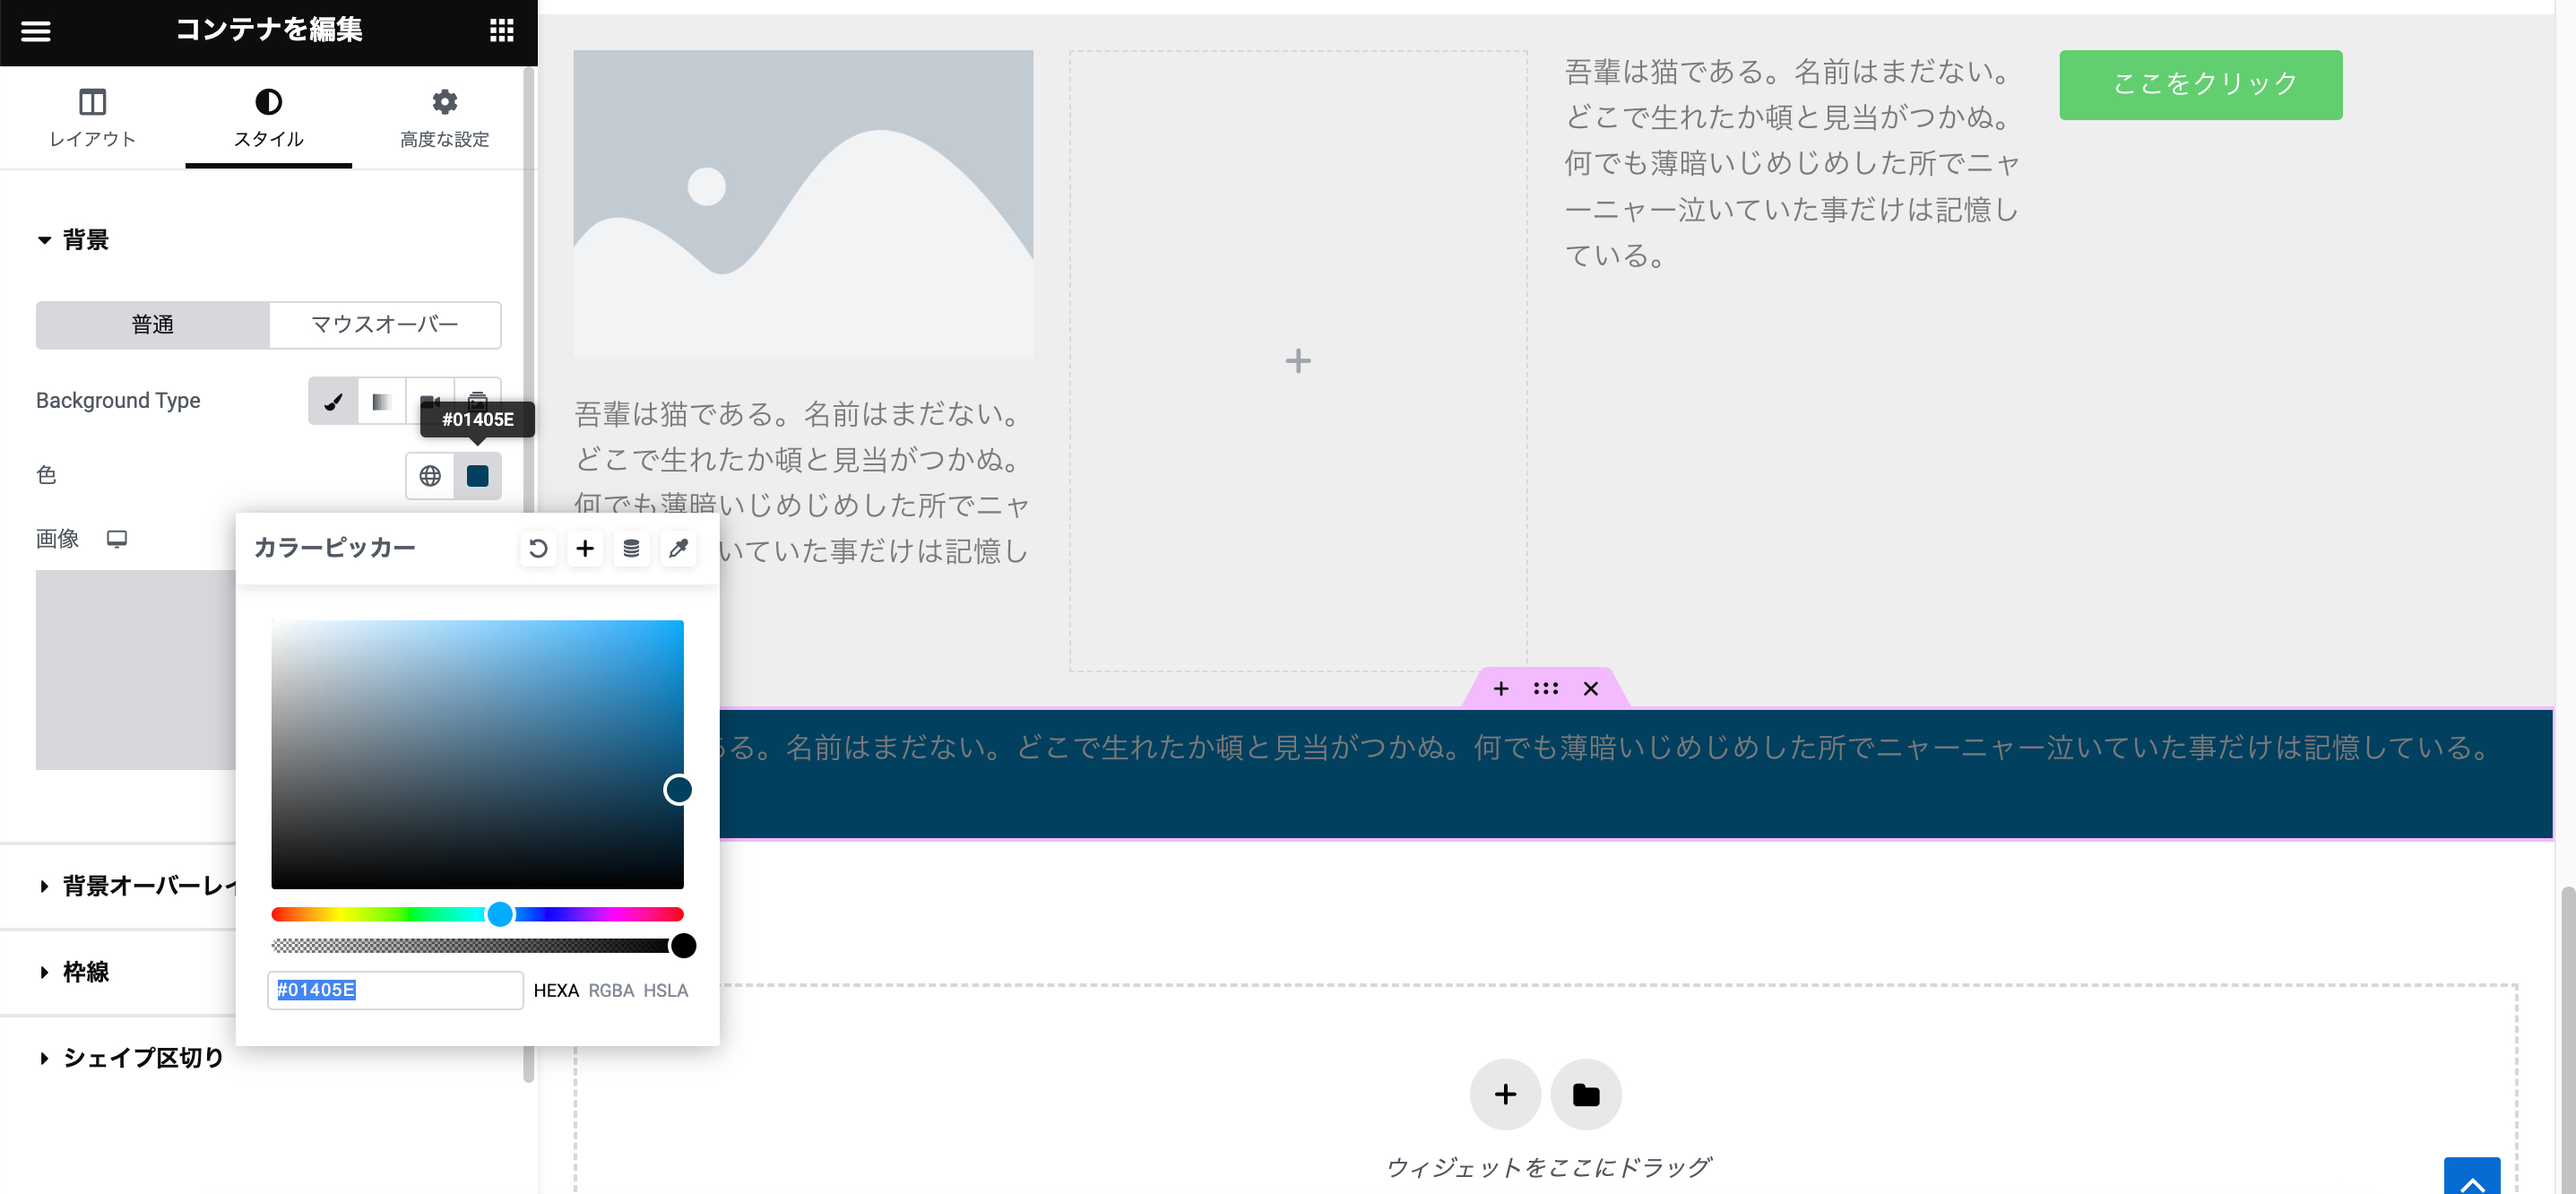
Task: Open the 高度な設定 tab
Action: point(443,118)
